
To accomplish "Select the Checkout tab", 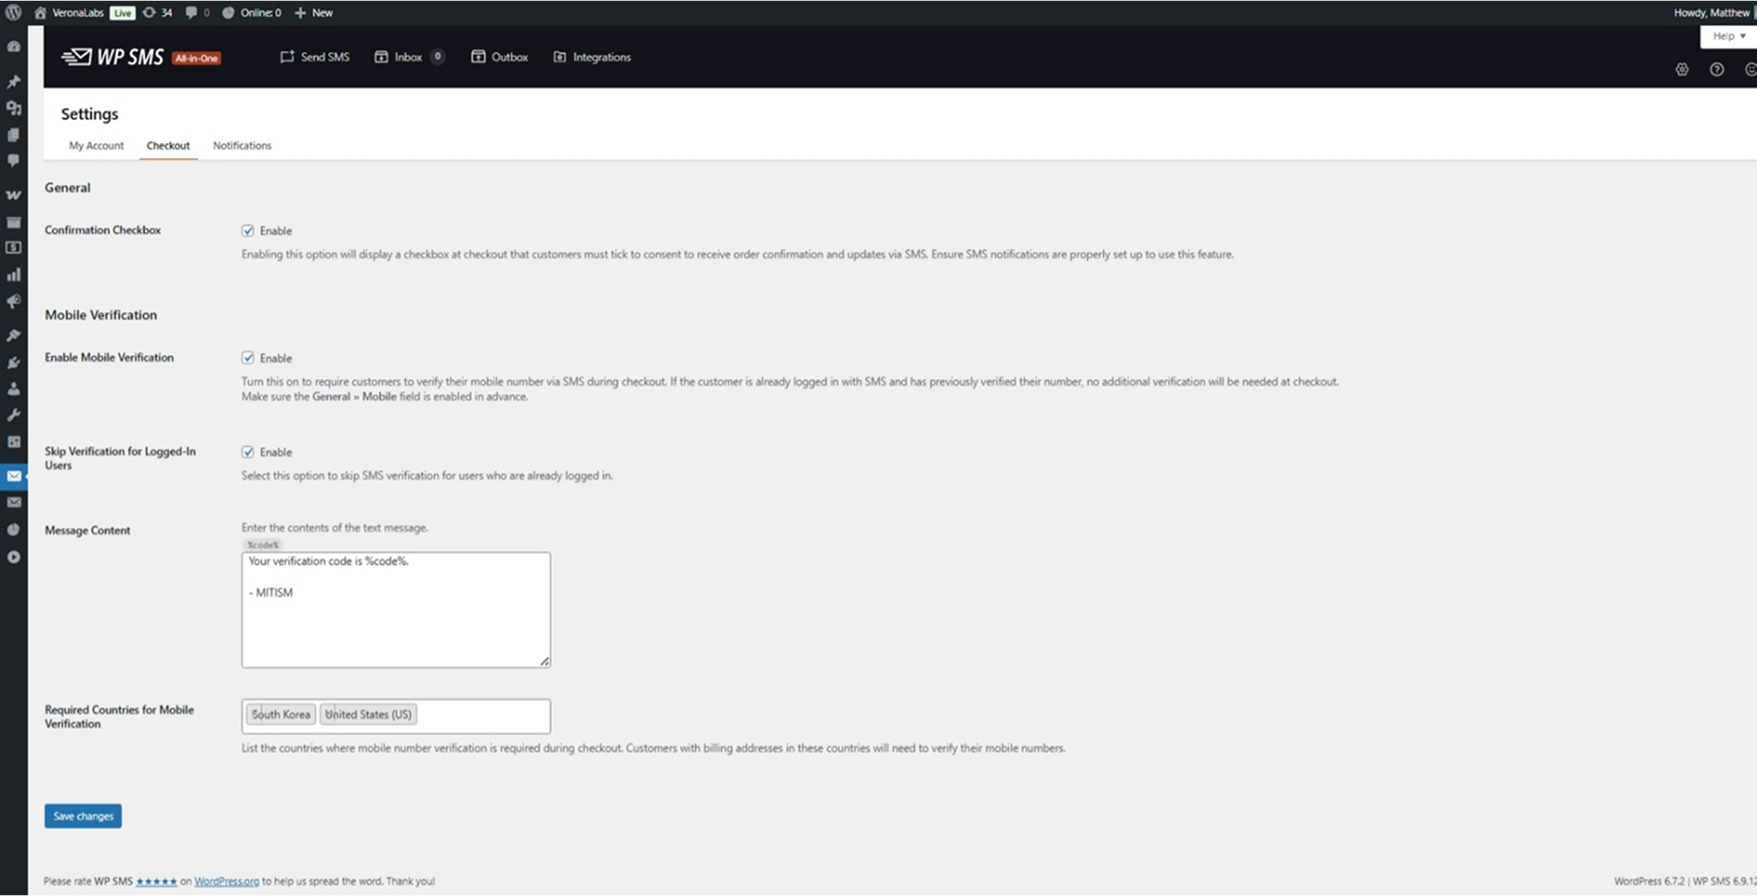I will tap(168, 145).
